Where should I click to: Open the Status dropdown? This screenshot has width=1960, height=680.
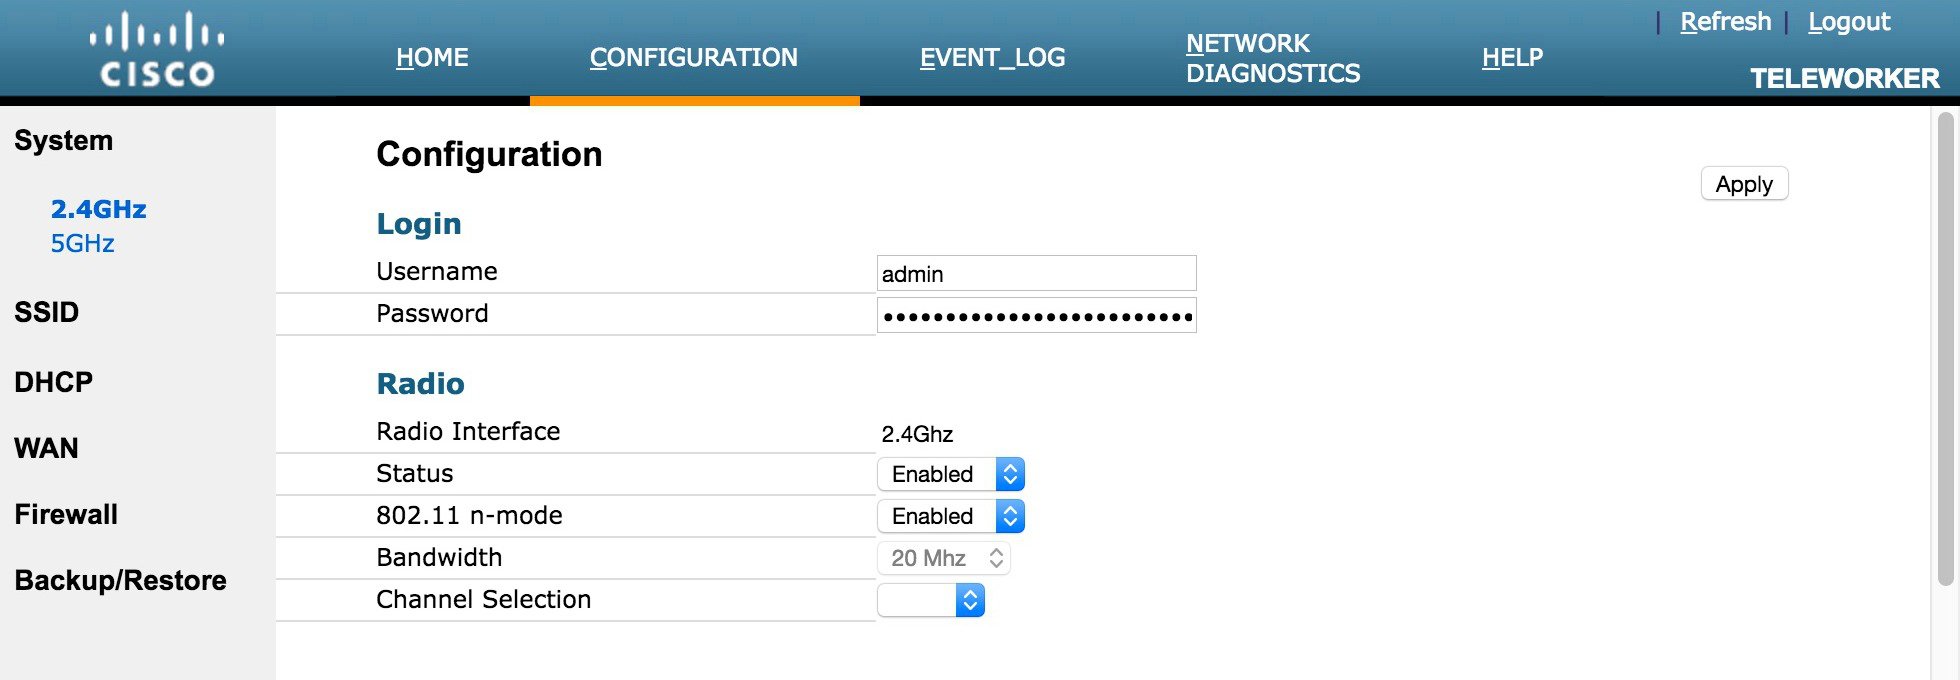tap(951, 474)
